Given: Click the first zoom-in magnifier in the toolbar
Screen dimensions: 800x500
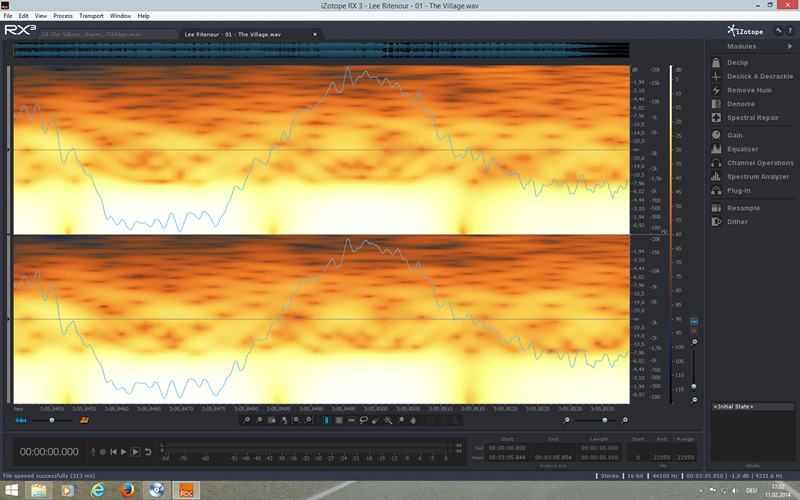Looking at the screenshot, I should click(246, 420).
